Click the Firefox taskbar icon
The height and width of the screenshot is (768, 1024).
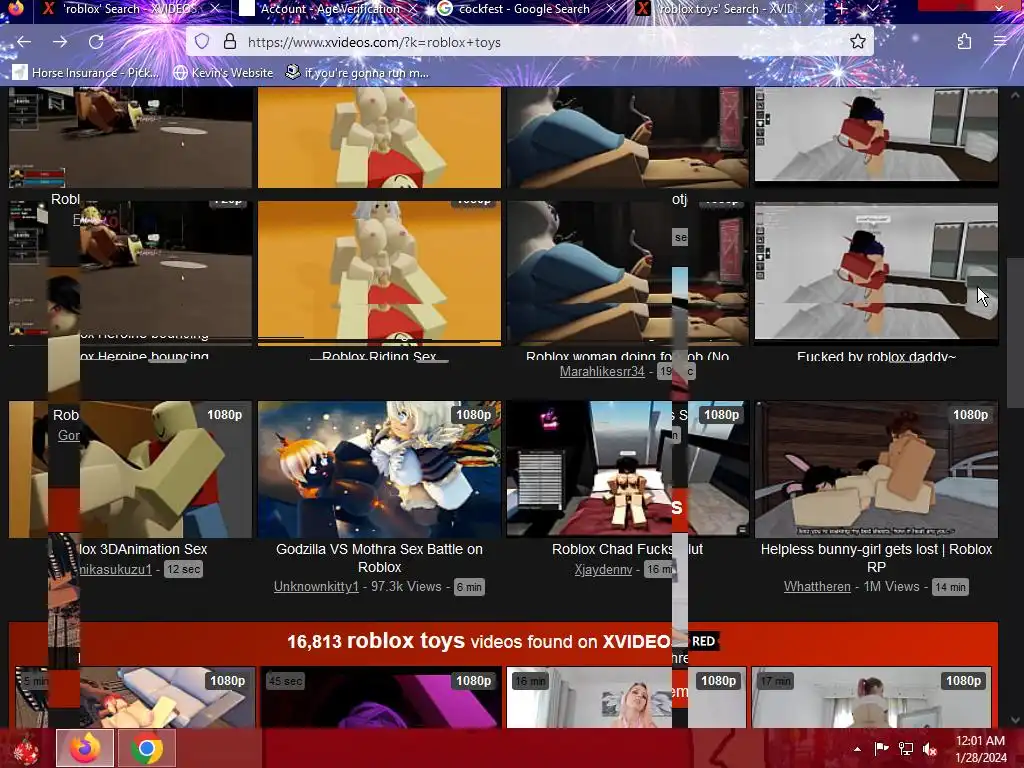coord(85,748)
